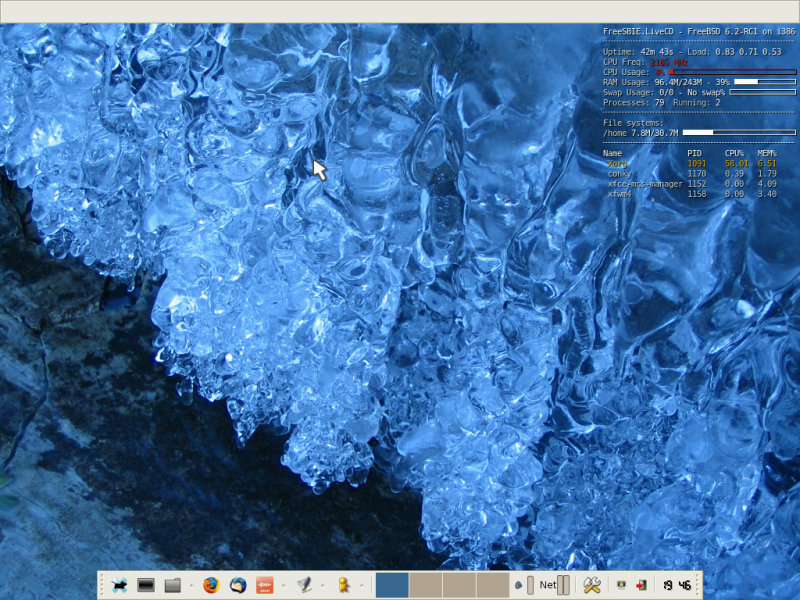Click the panel clock display

[x=675, y=585]
